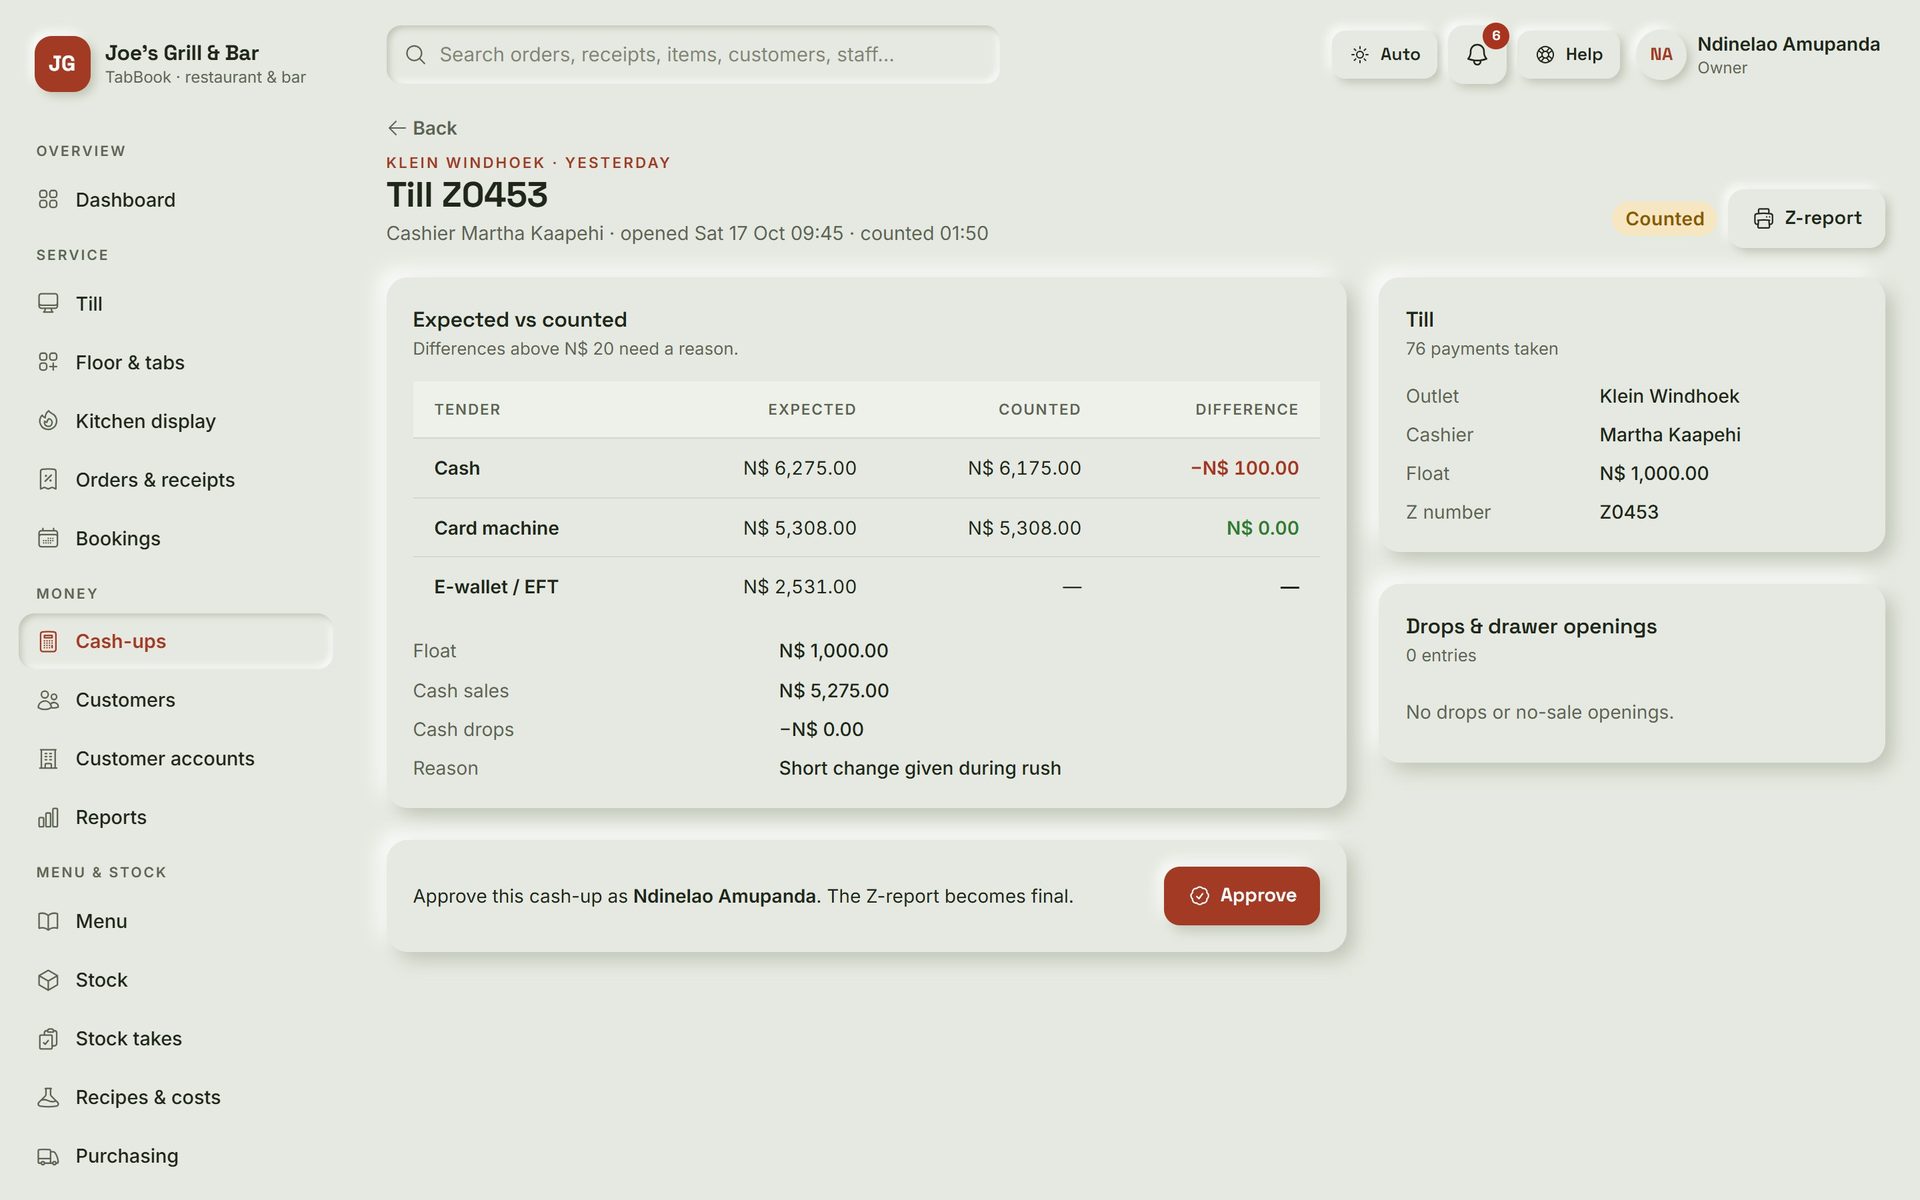Open the Dashboard page label

pos(125,199)
